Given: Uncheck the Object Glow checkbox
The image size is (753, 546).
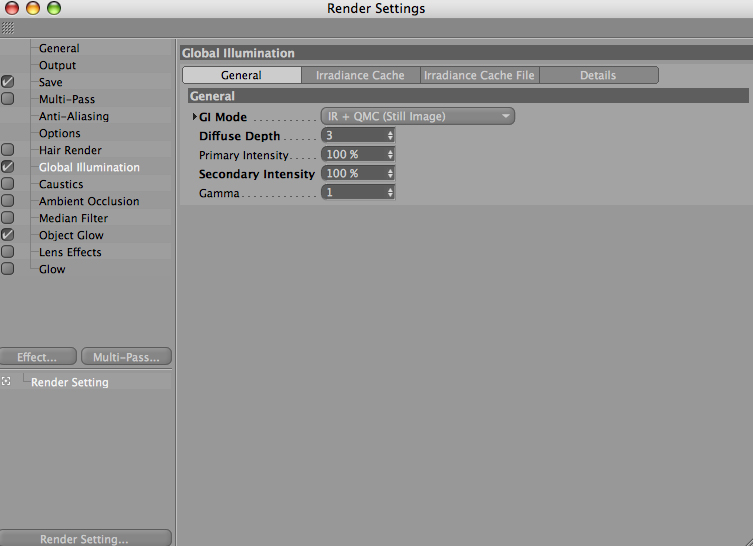Looking at the screenshot, I should pos(7,234).
